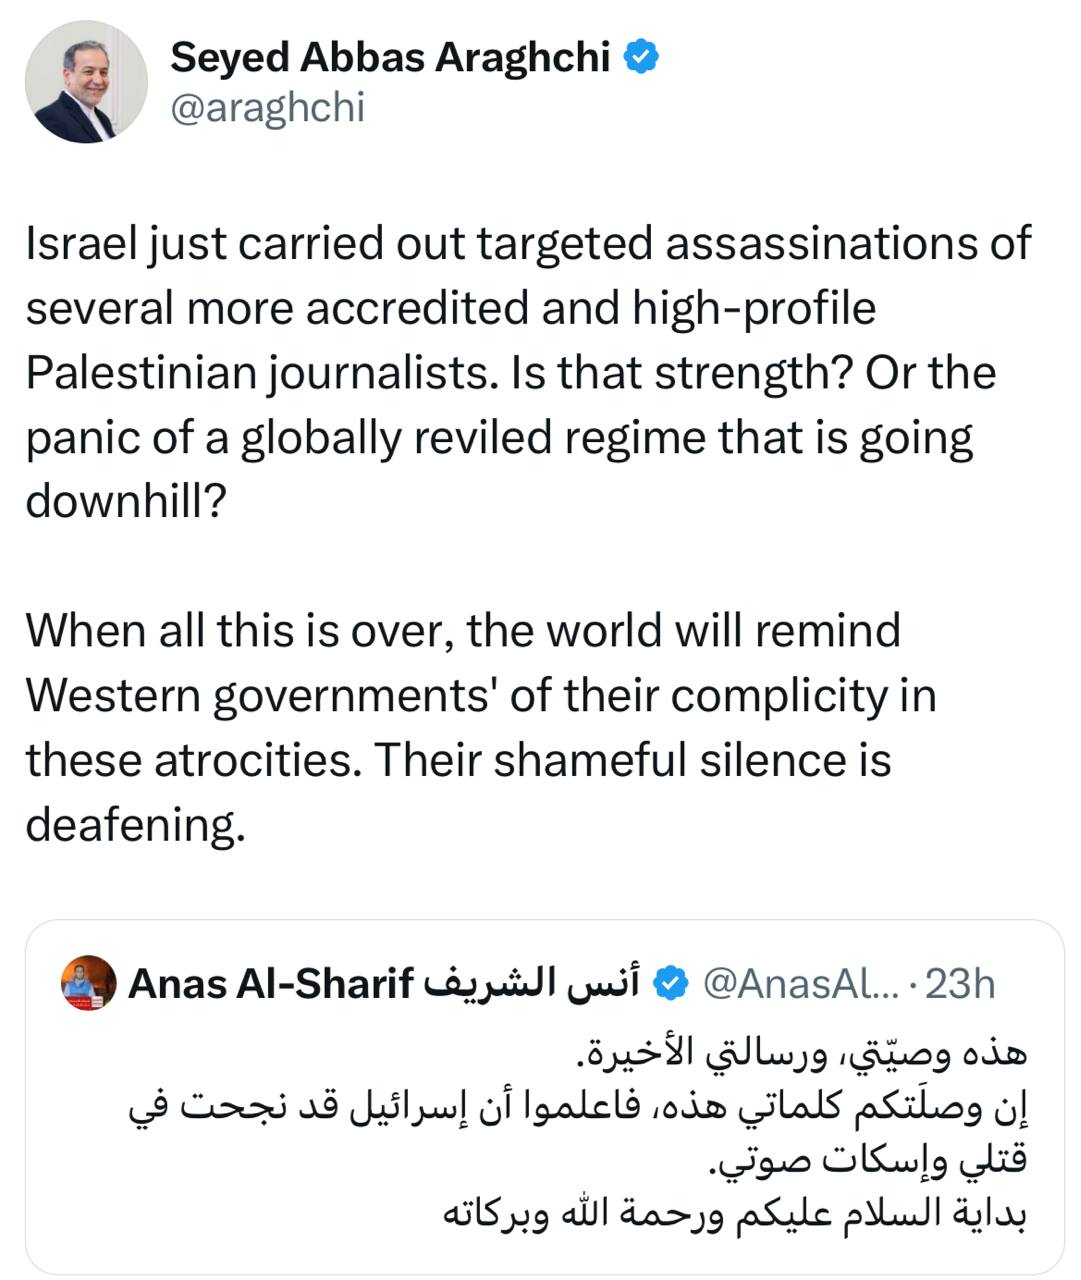Click the Arabic greeting line ending "وبركاته"
This screenshot has height=1280, width=1081.
tap(735, 1212)
